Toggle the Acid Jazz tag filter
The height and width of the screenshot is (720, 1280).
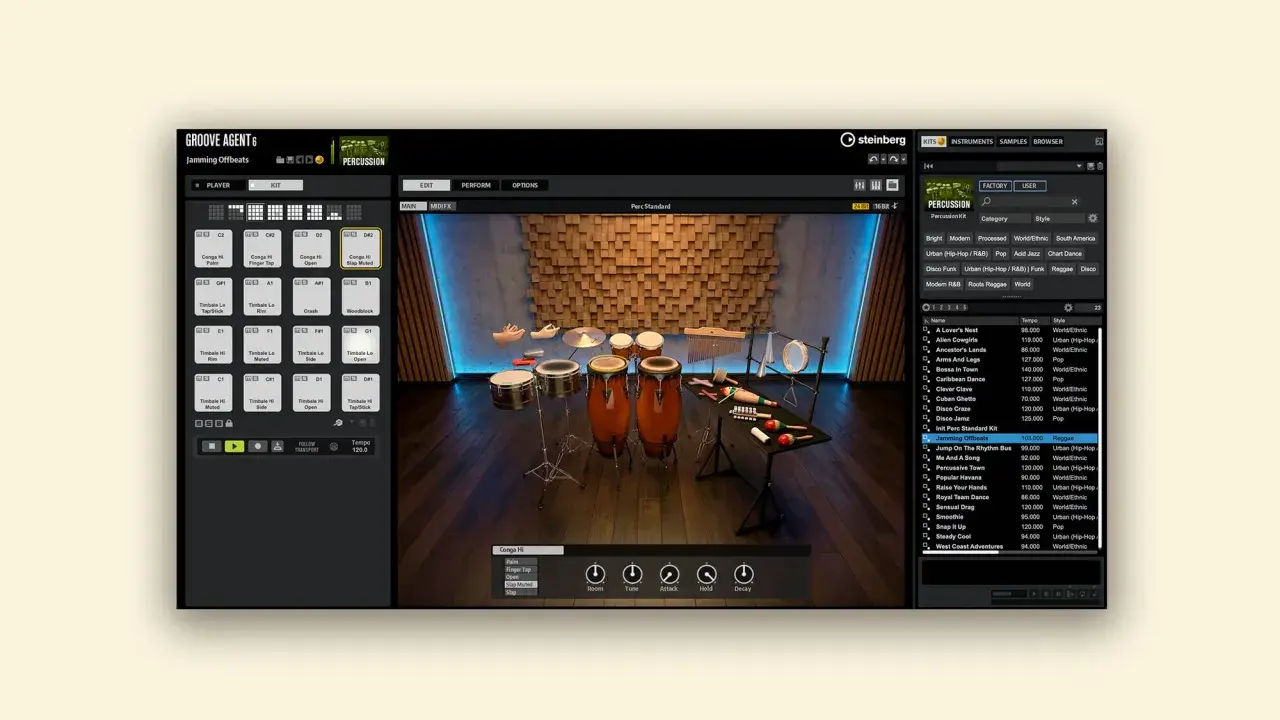pos(1027,253)
